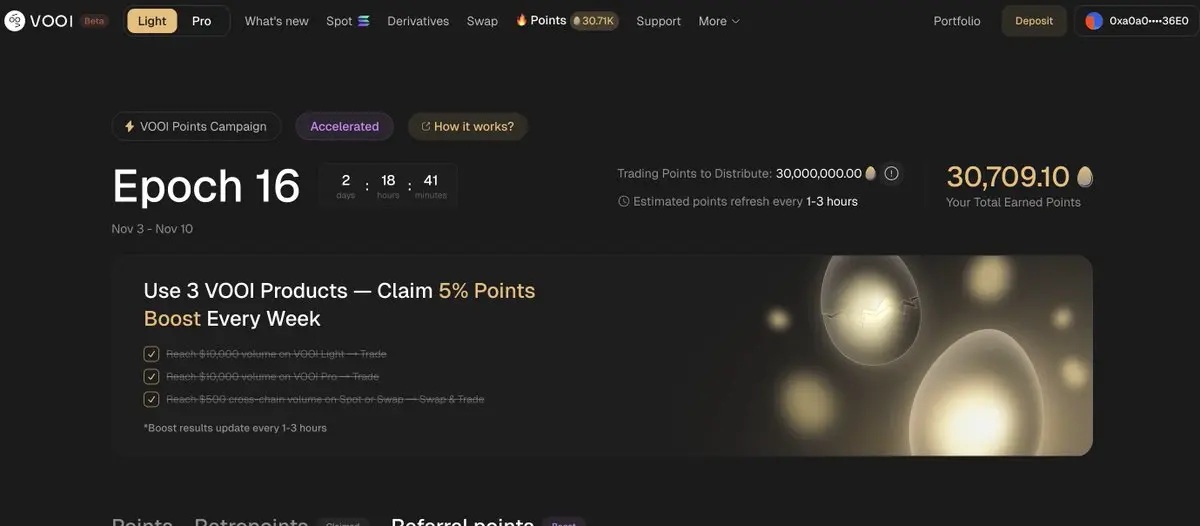Switch to Pro mode
The height and width of the screenshot is (526, 1200).
coord(202,21)
